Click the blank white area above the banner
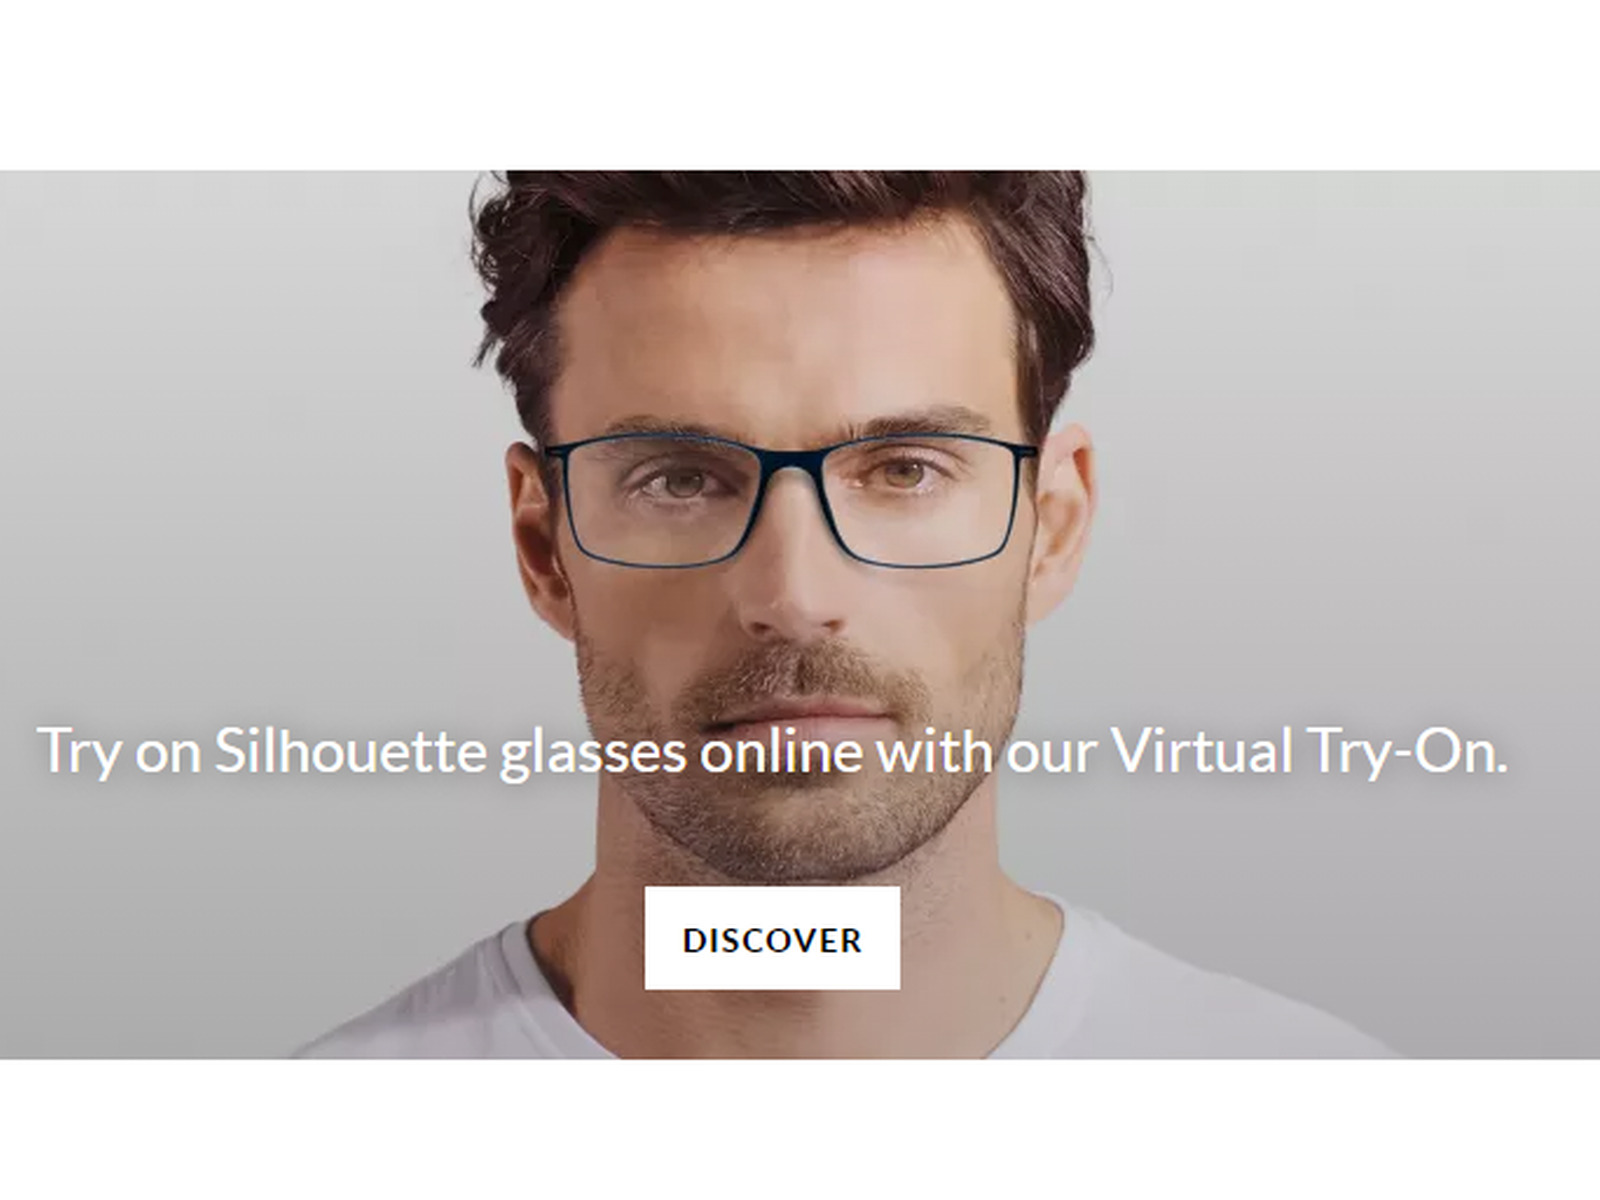 pyautogui.click(x=800, y=85)
